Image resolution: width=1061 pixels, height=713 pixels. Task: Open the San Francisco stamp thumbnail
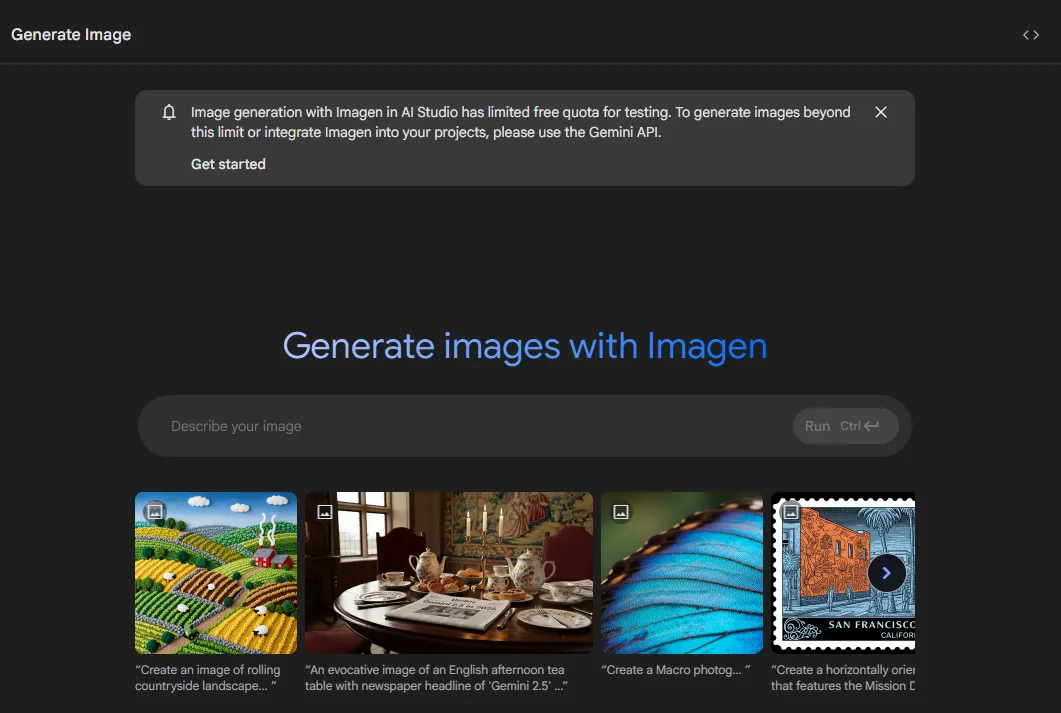pos(843,573)
